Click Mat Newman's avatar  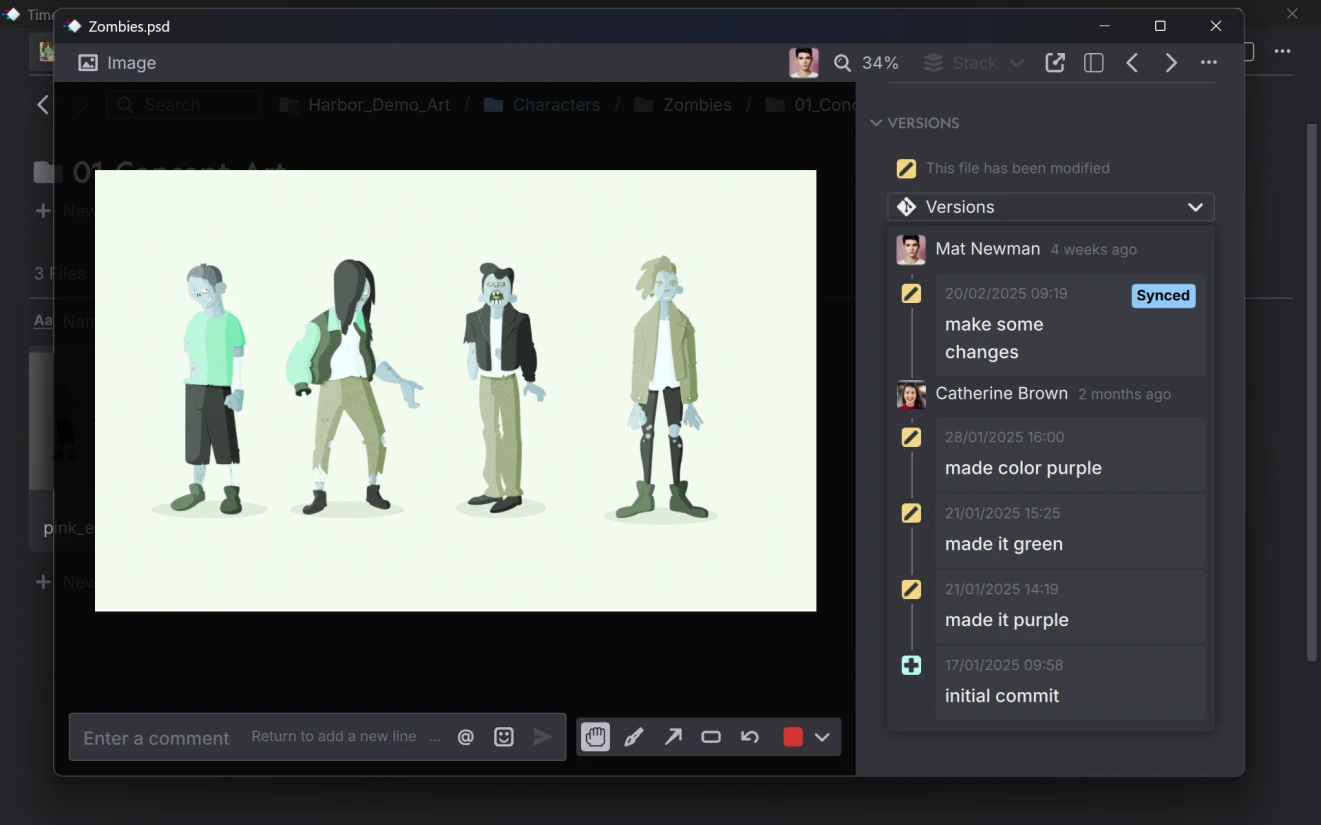pos(911,249)
